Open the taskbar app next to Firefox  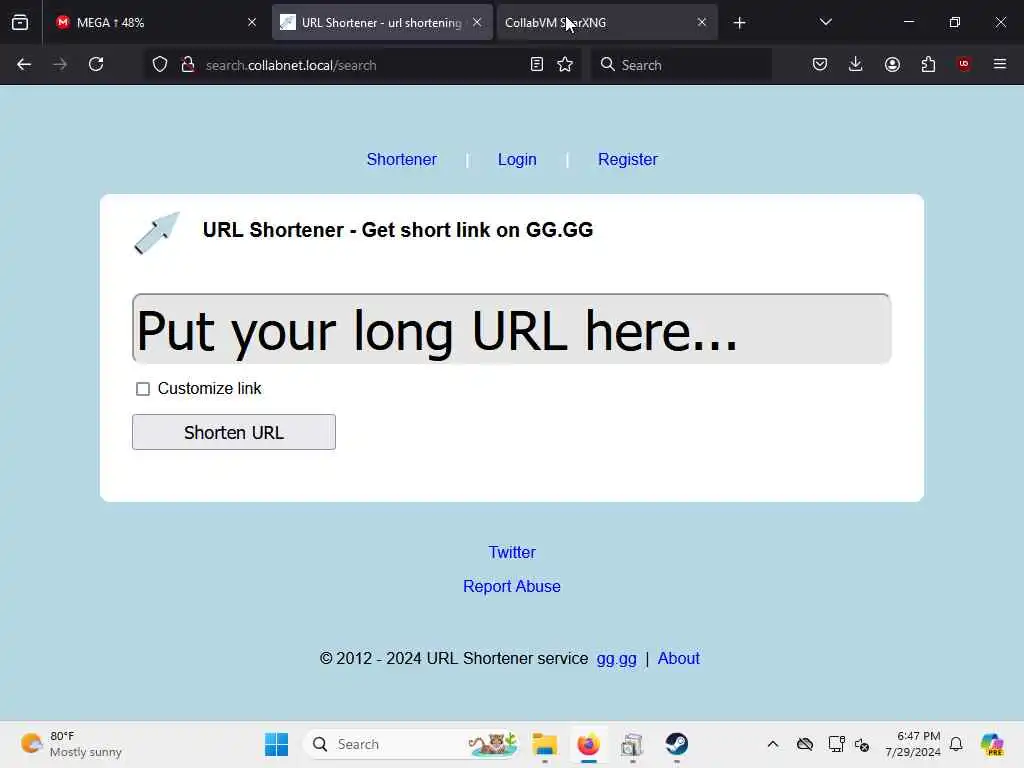coord(632,744)
